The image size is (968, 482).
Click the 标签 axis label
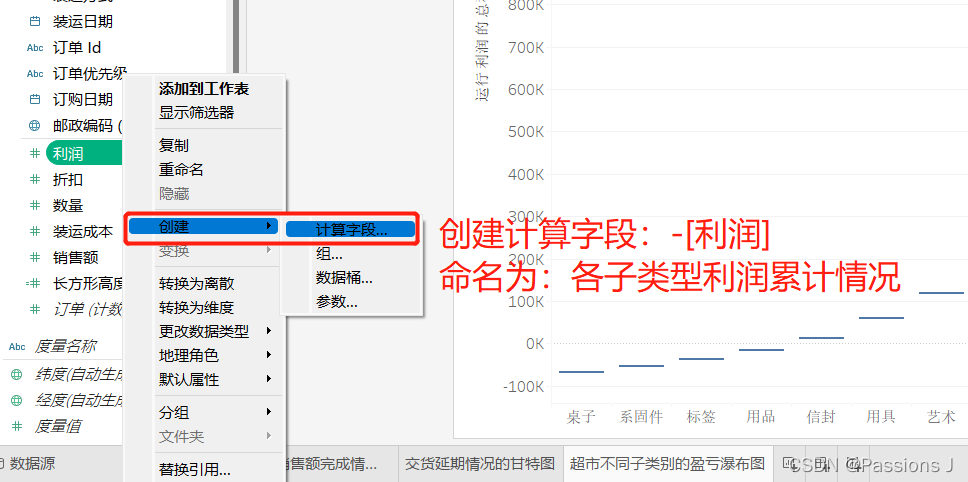pyautogui.click(x=701, y=417)
